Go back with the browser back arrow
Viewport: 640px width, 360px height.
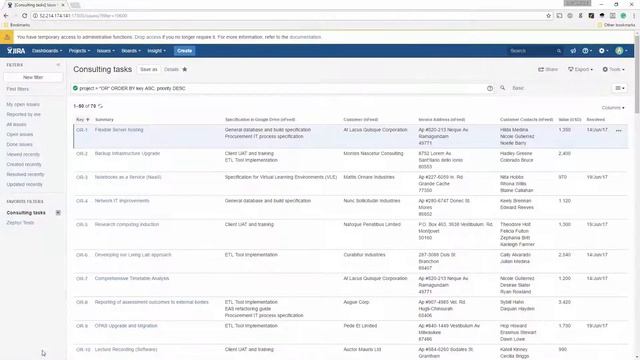[6, 16]
